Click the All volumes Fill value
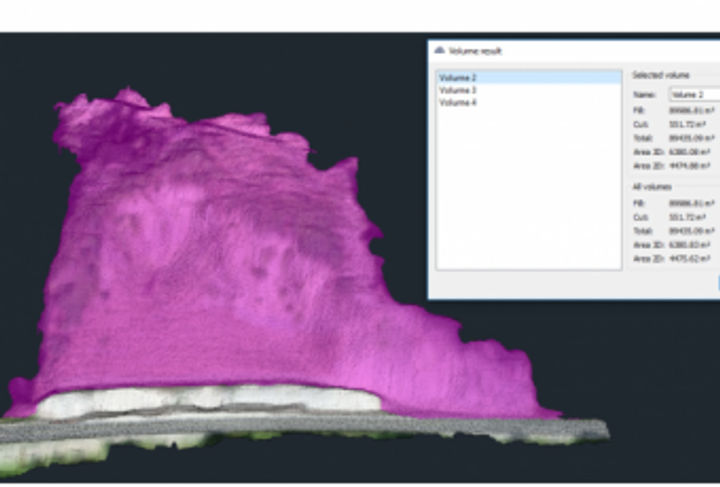 (x=692, y=203)
